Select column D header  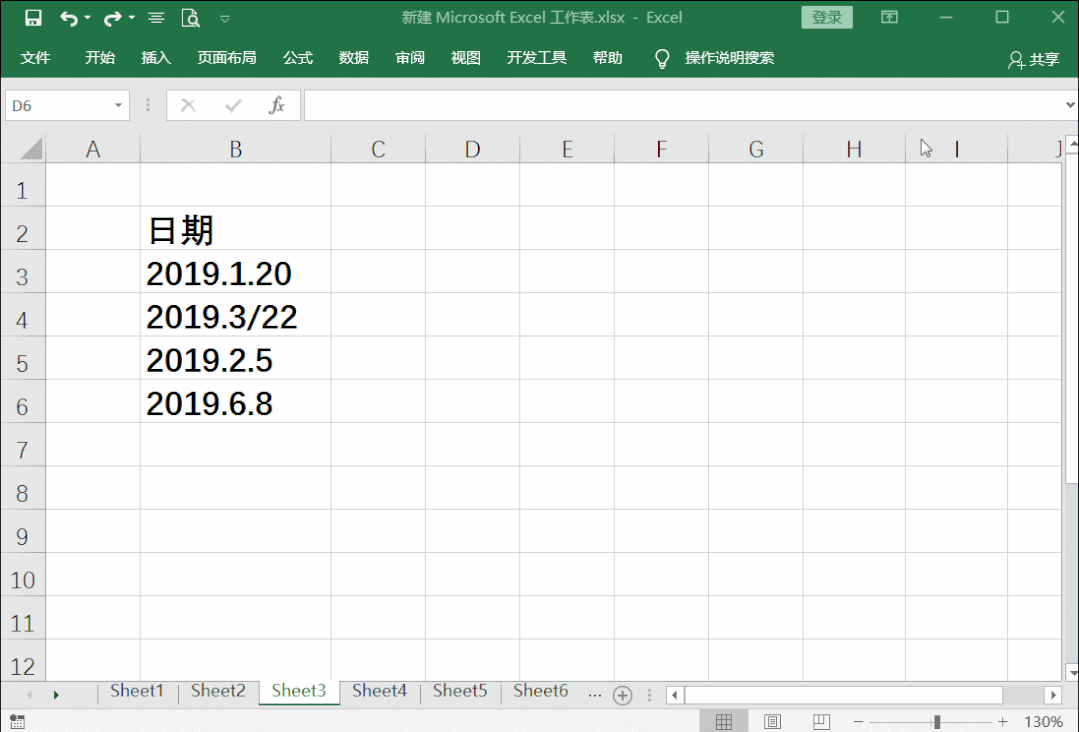[472, 149]
